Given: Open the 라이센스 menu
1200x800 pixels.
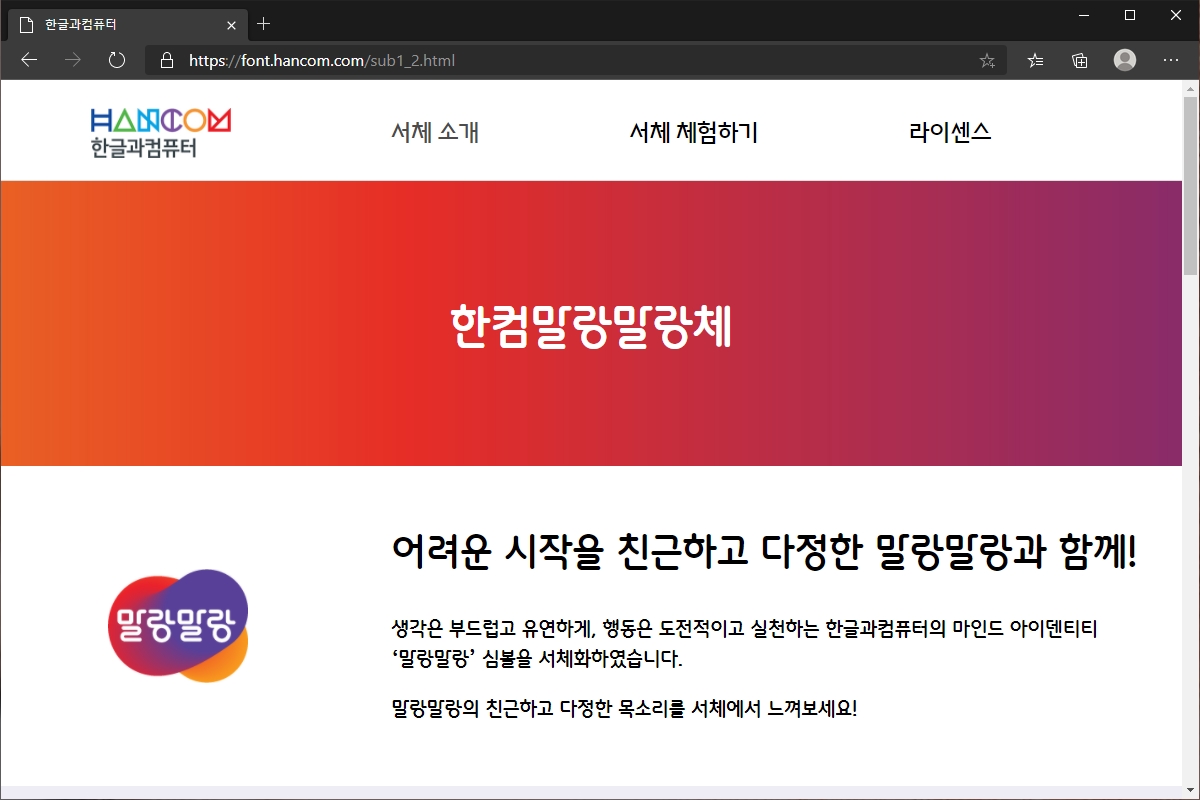Looking at the screenshot, I should point(950,132).
